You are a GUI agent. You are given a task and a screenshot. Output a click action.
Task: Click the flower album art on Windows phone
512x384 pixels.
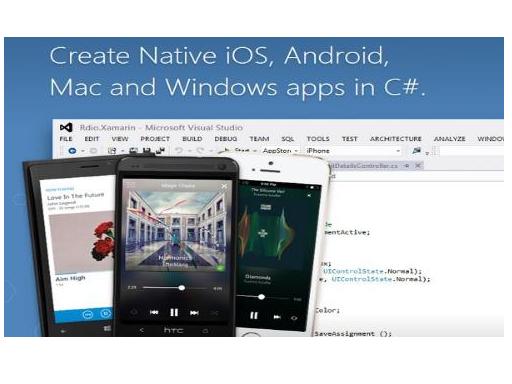click(82, 242)
